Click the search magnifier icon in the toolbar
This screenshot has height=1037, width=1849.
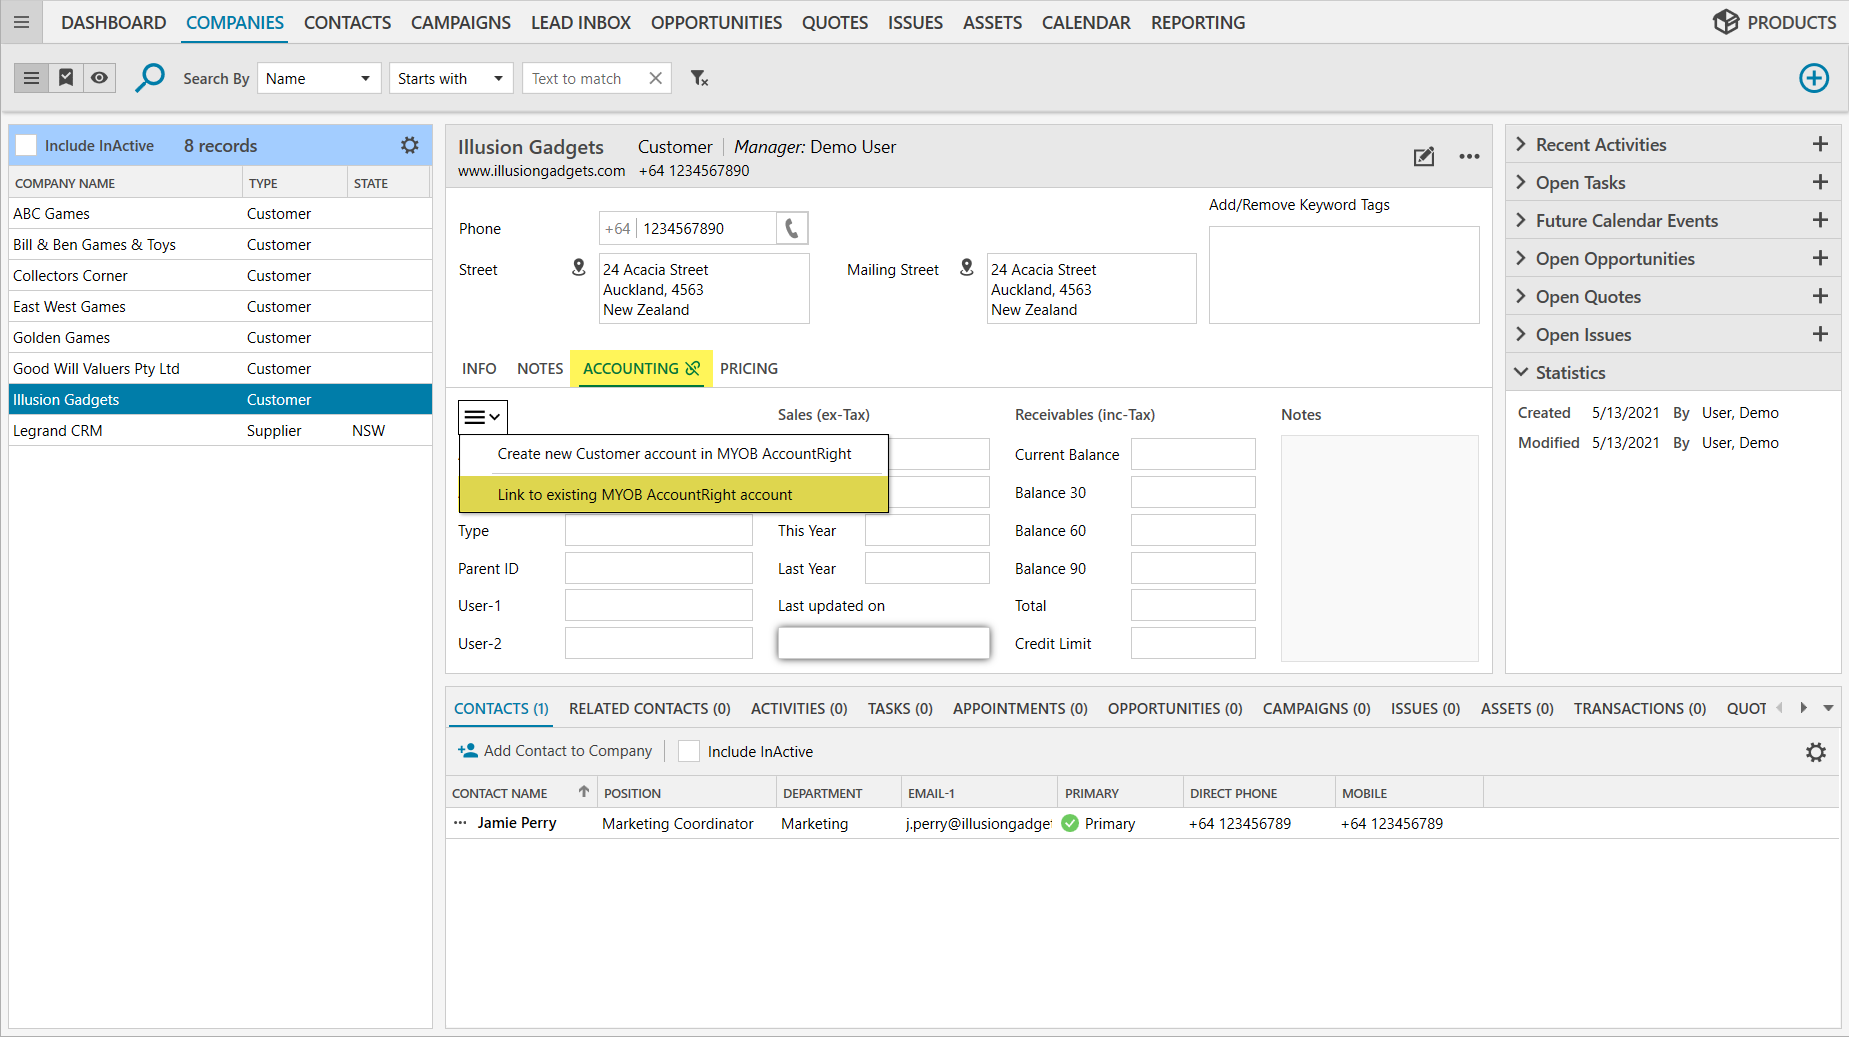click(150, 78)
